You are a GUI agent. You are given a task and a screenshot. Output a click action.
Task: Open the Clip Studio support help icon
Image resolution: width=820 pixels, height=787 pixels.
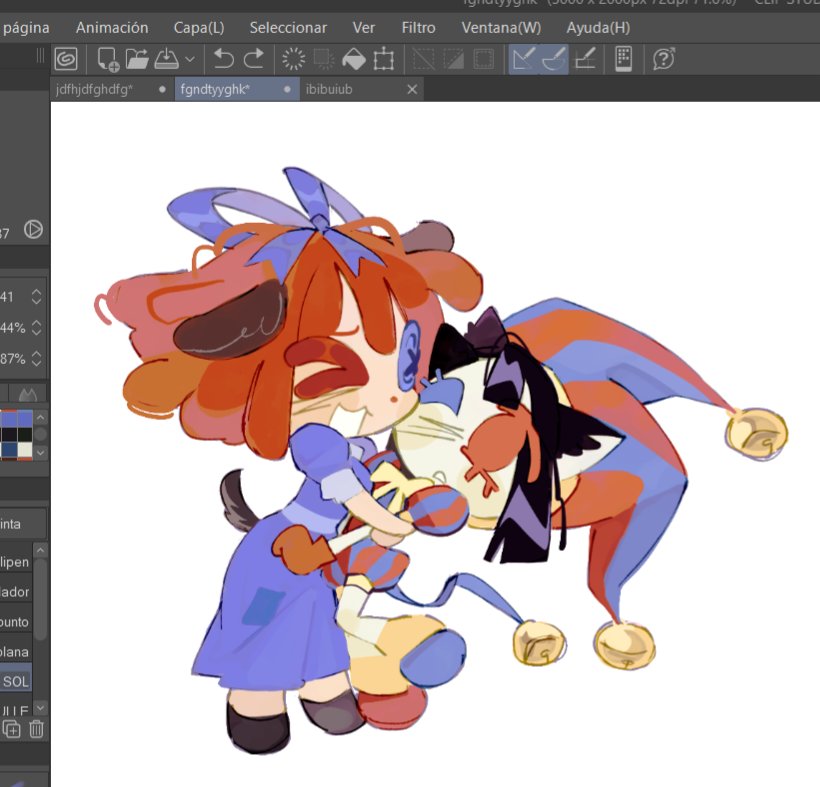(x=663, y=59)
